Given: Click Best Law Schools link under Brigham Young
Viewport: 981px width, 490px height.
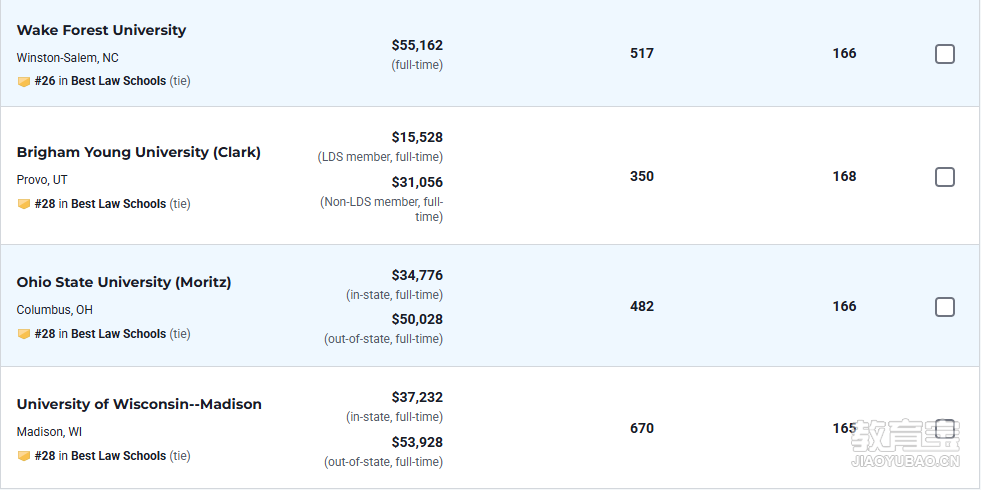Looking at the screenshot, I should click(118, 203).
